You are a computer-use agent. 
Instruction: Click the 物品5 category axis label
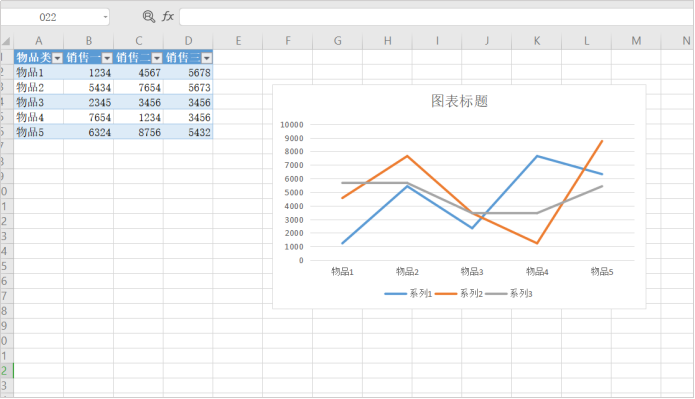[602, 271]
